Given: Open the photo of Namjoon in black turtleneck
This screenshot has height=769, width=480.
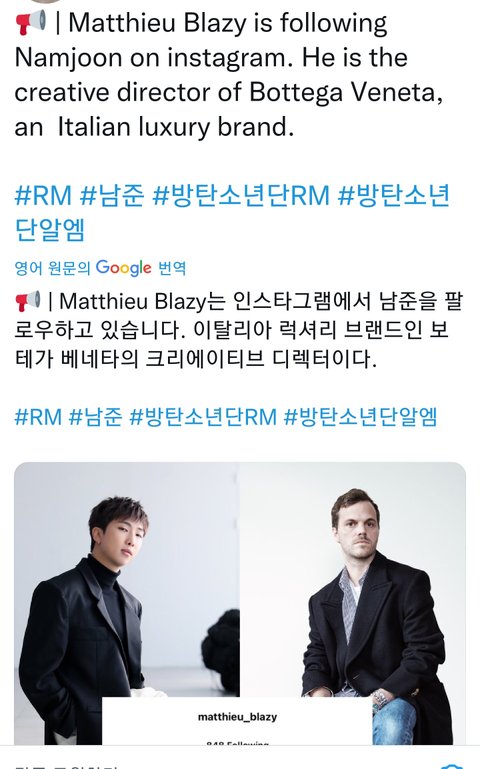Looking at the screenshot, I should tap(126, 603).
